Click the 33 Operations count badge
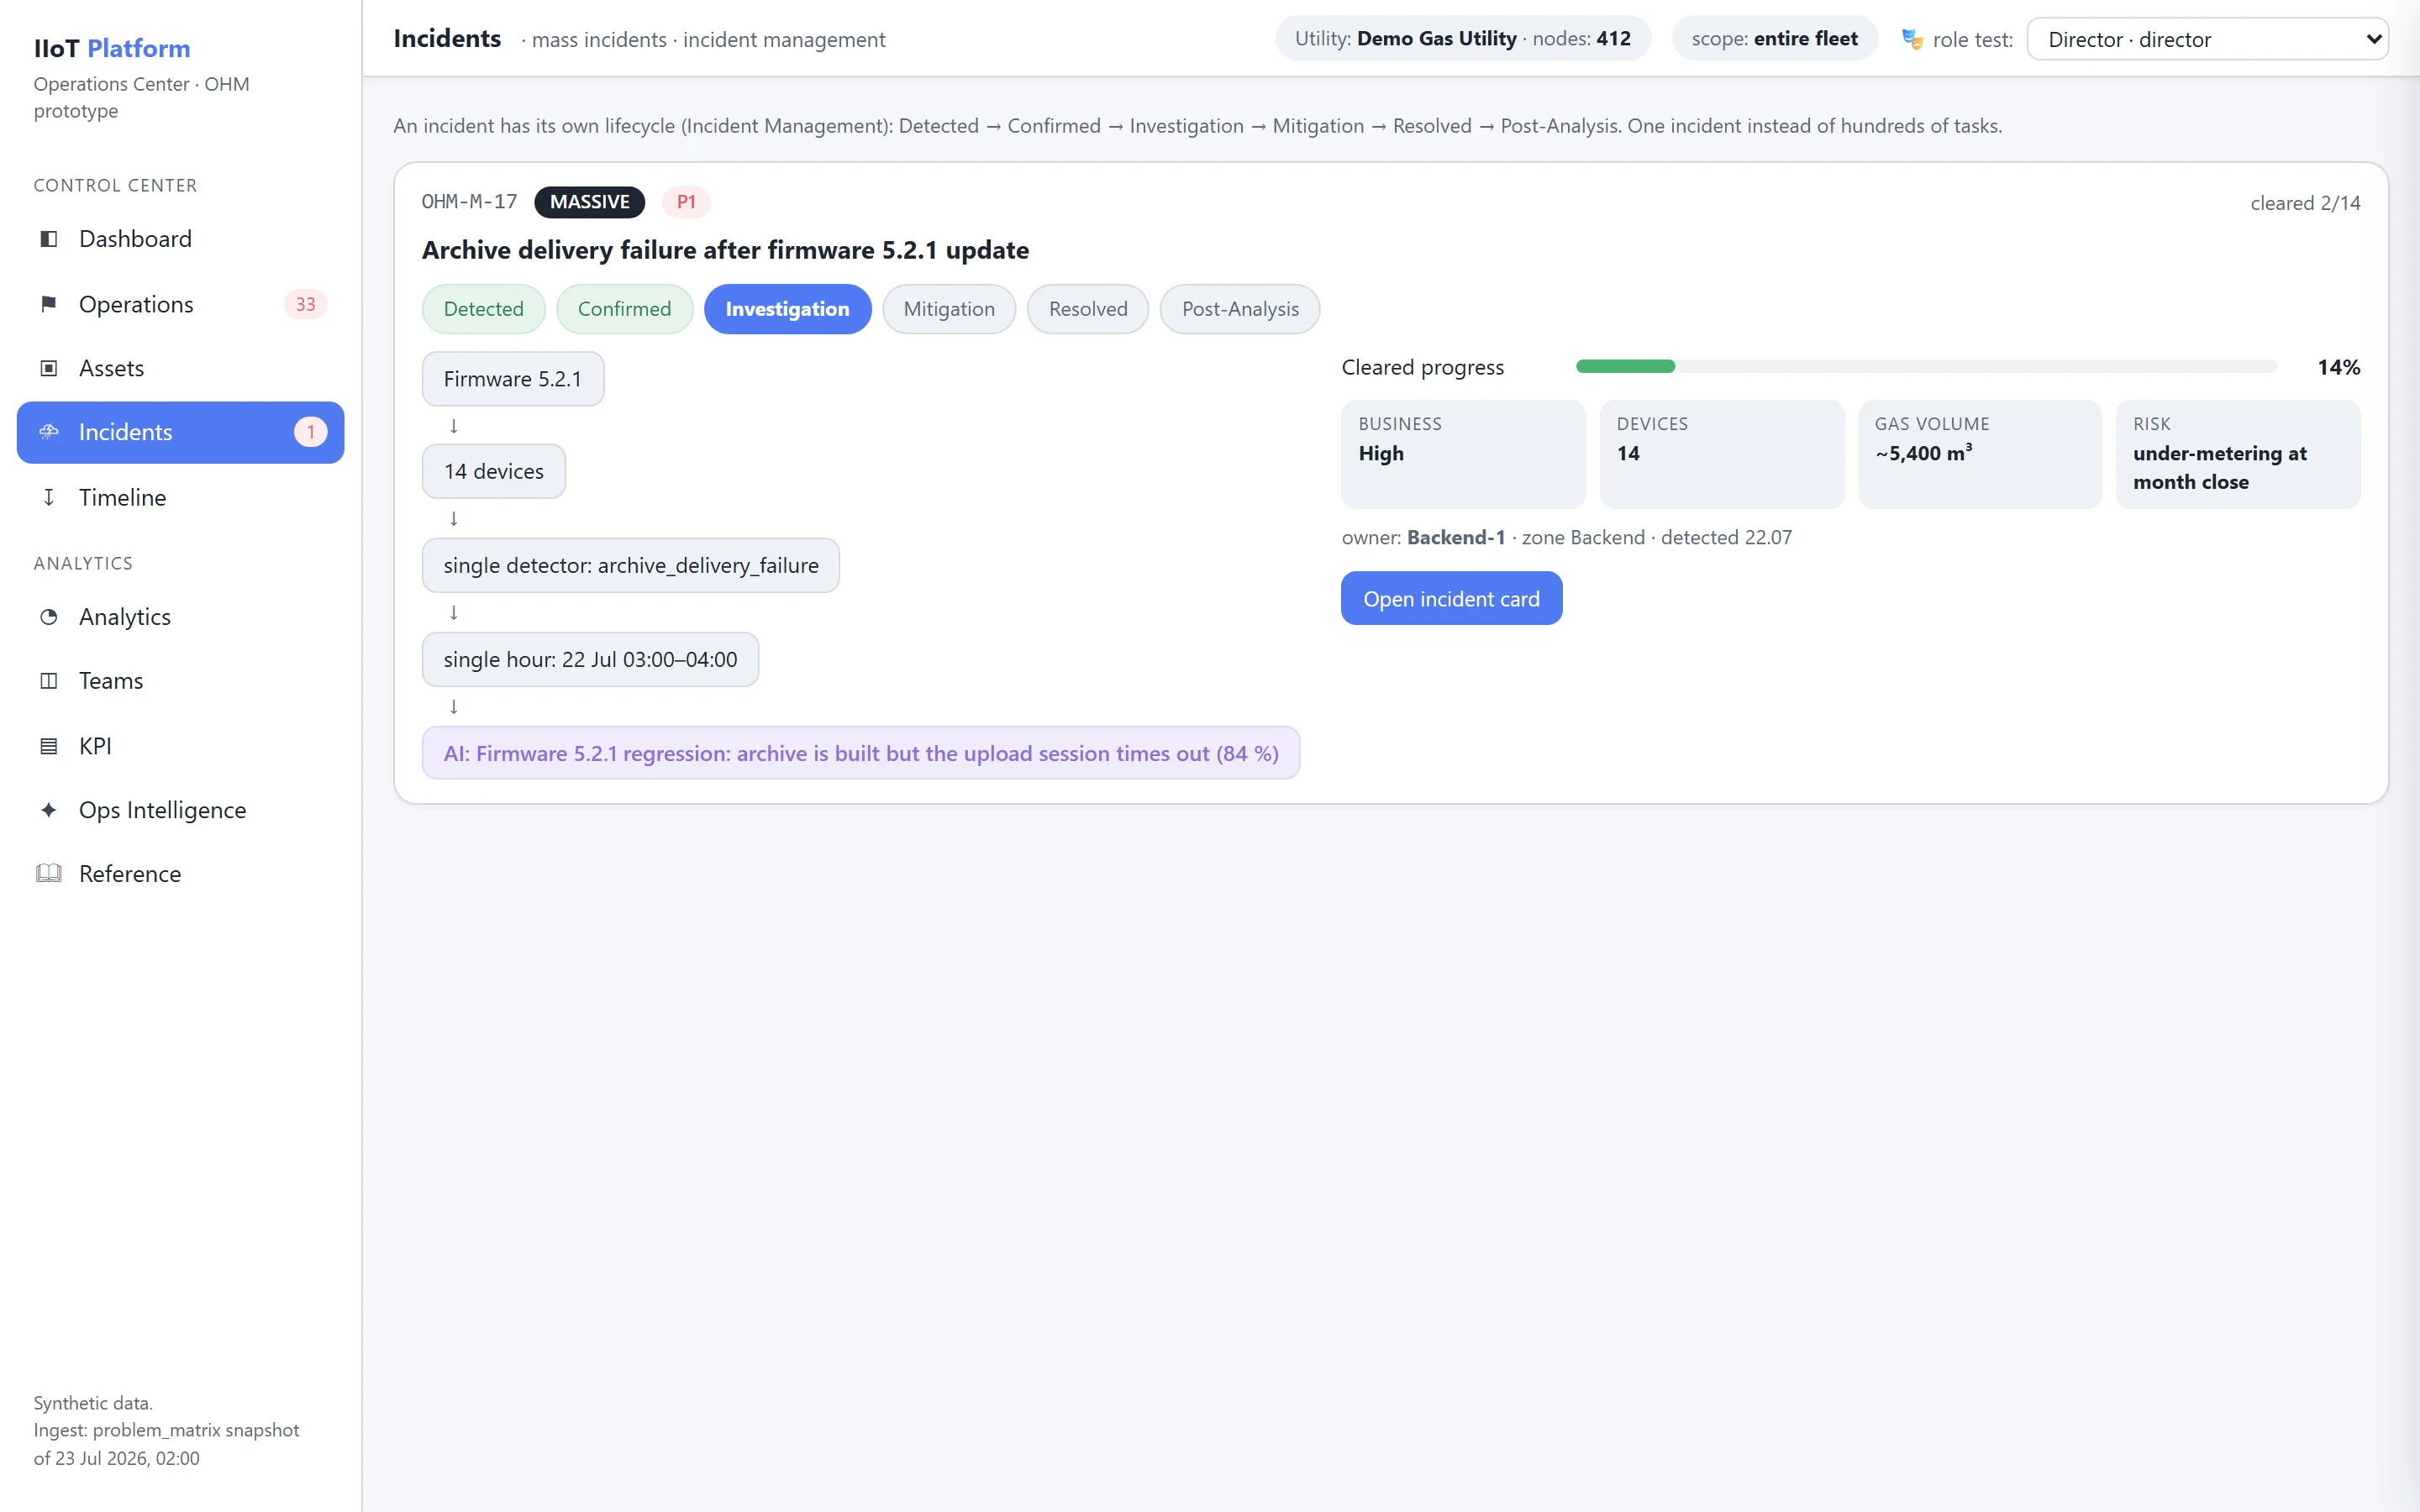 [x=306, y=304]
